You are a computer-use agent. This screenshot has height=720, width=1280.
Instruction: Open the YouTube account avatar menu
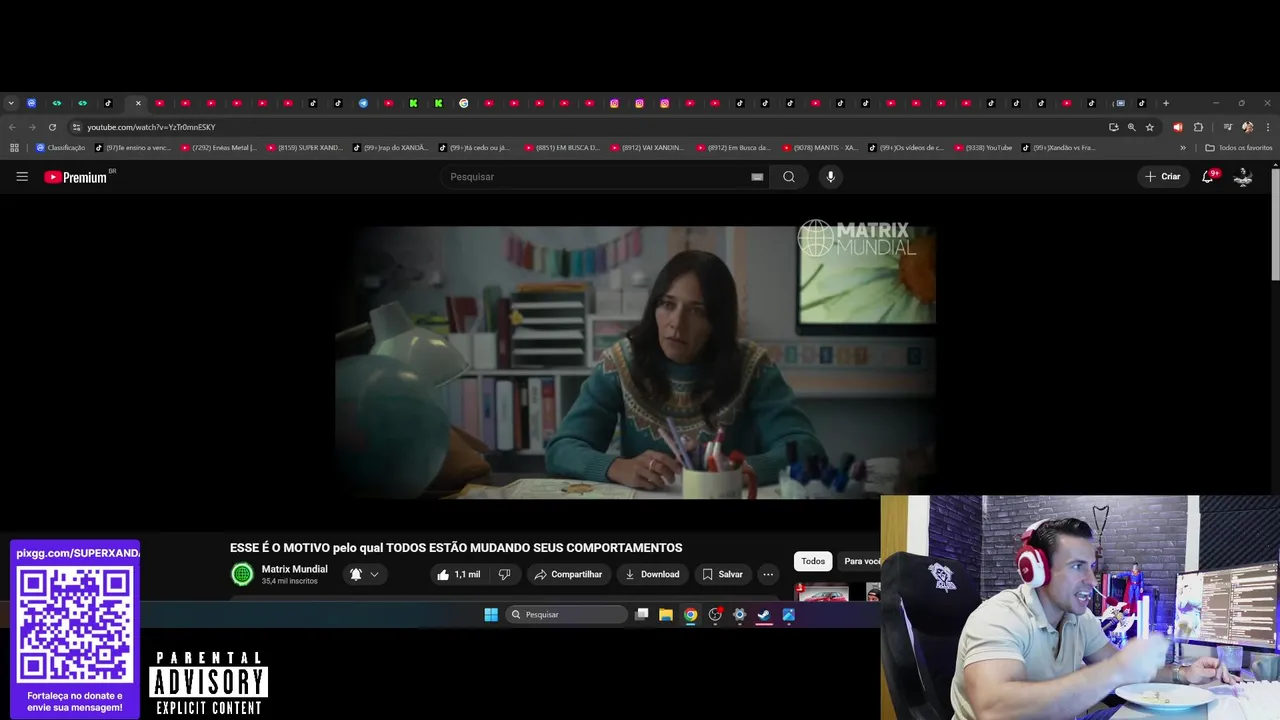click(x=1243, y=177)
